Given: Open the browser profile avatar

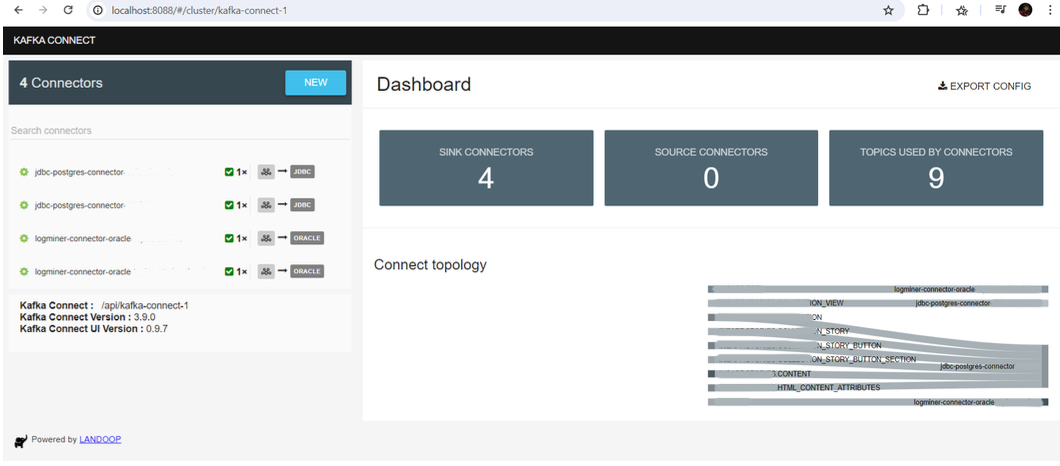Looking at the screenshot, I should tap(1026, 10).
